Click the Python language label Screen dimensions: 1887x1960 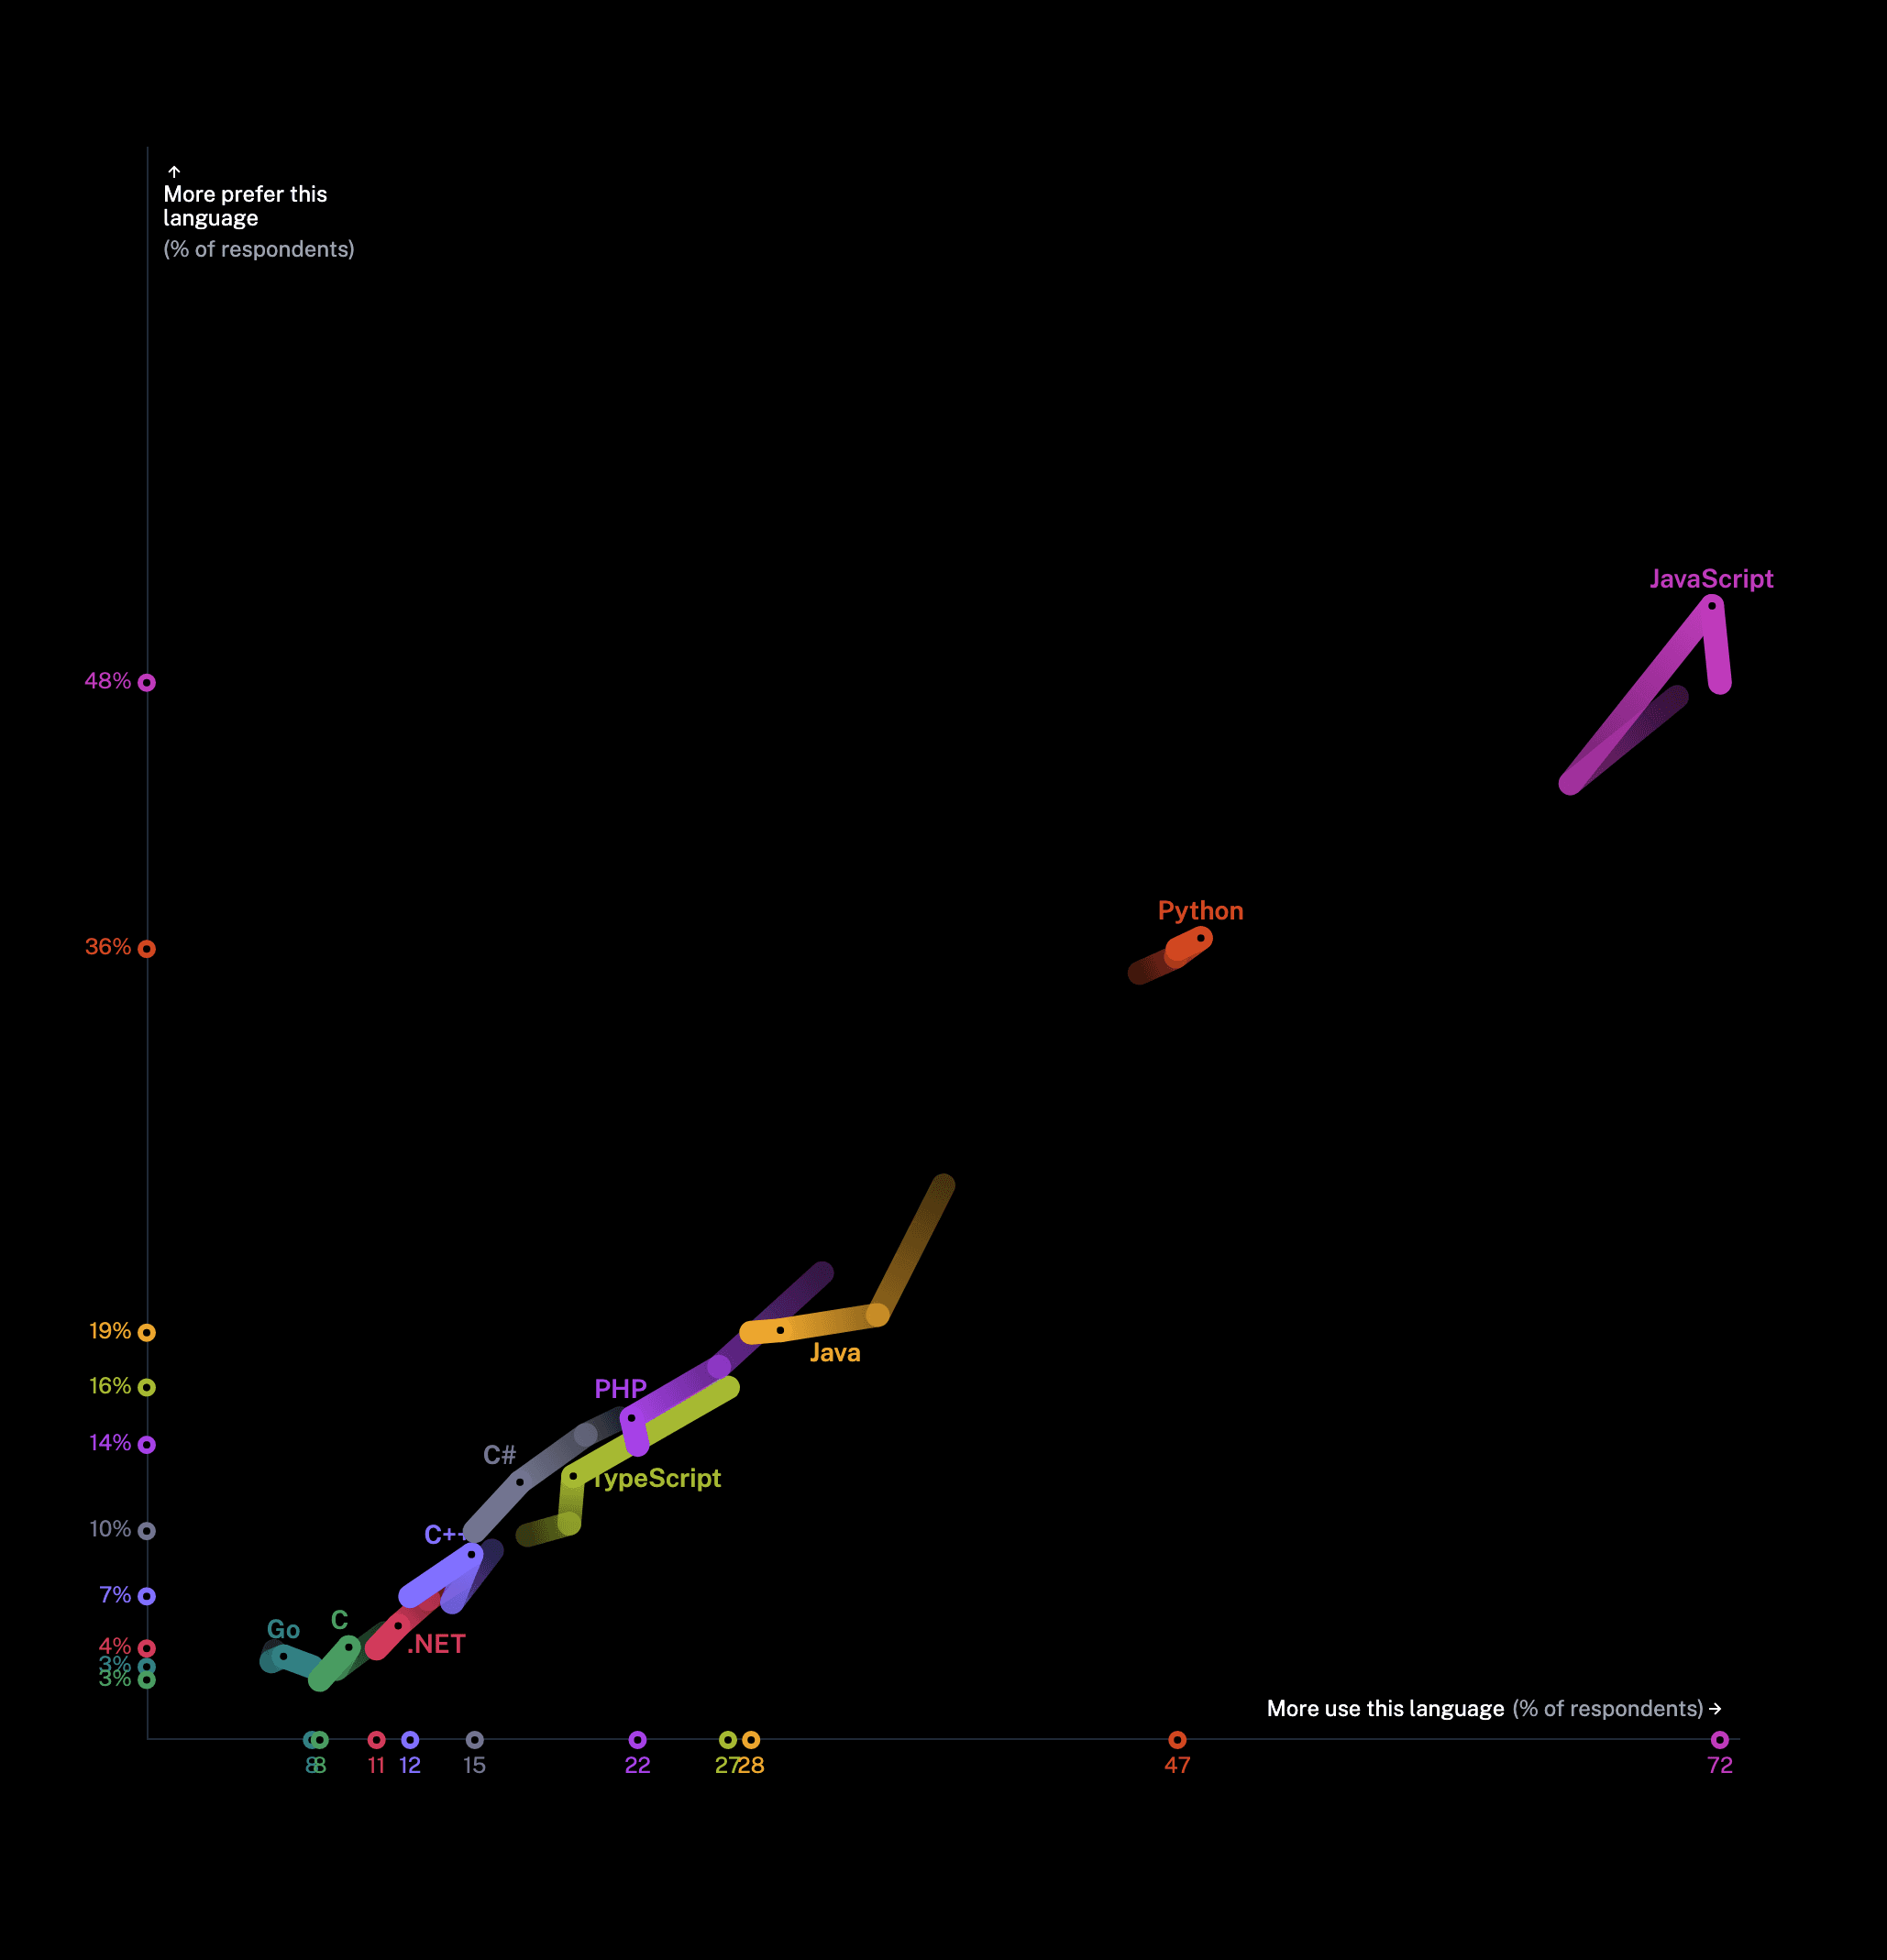click(x=1200, y=911)
